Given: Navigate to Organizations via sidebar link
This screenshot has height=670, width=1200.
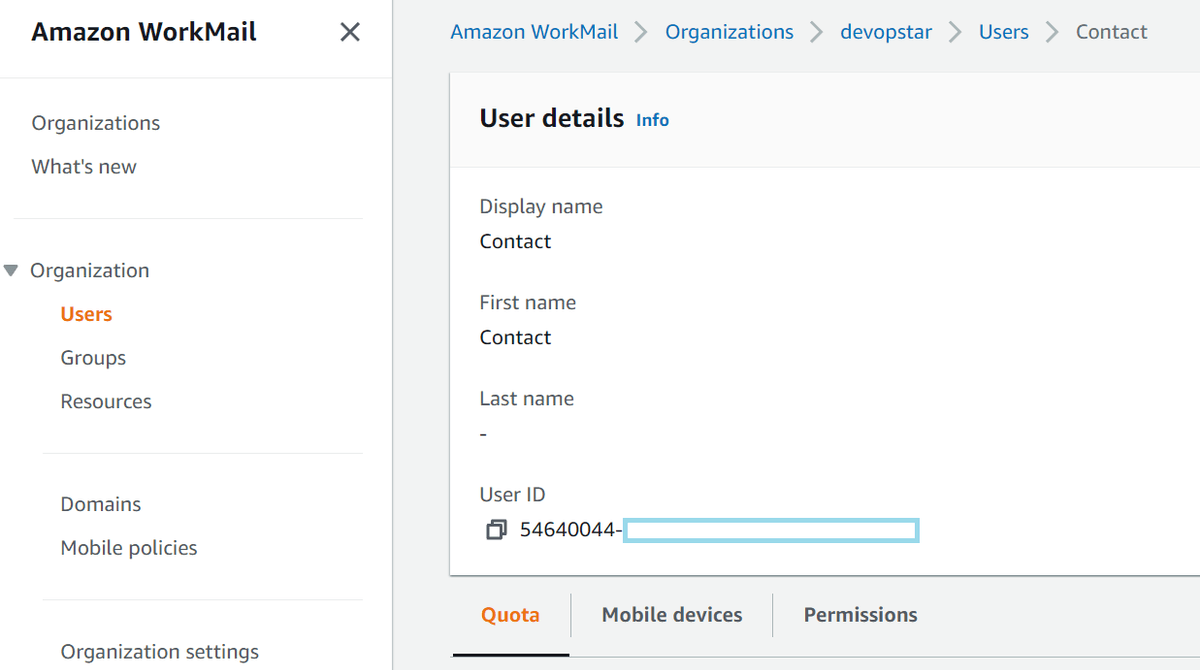Looking at the screenshot, I should tap(95, 122).
